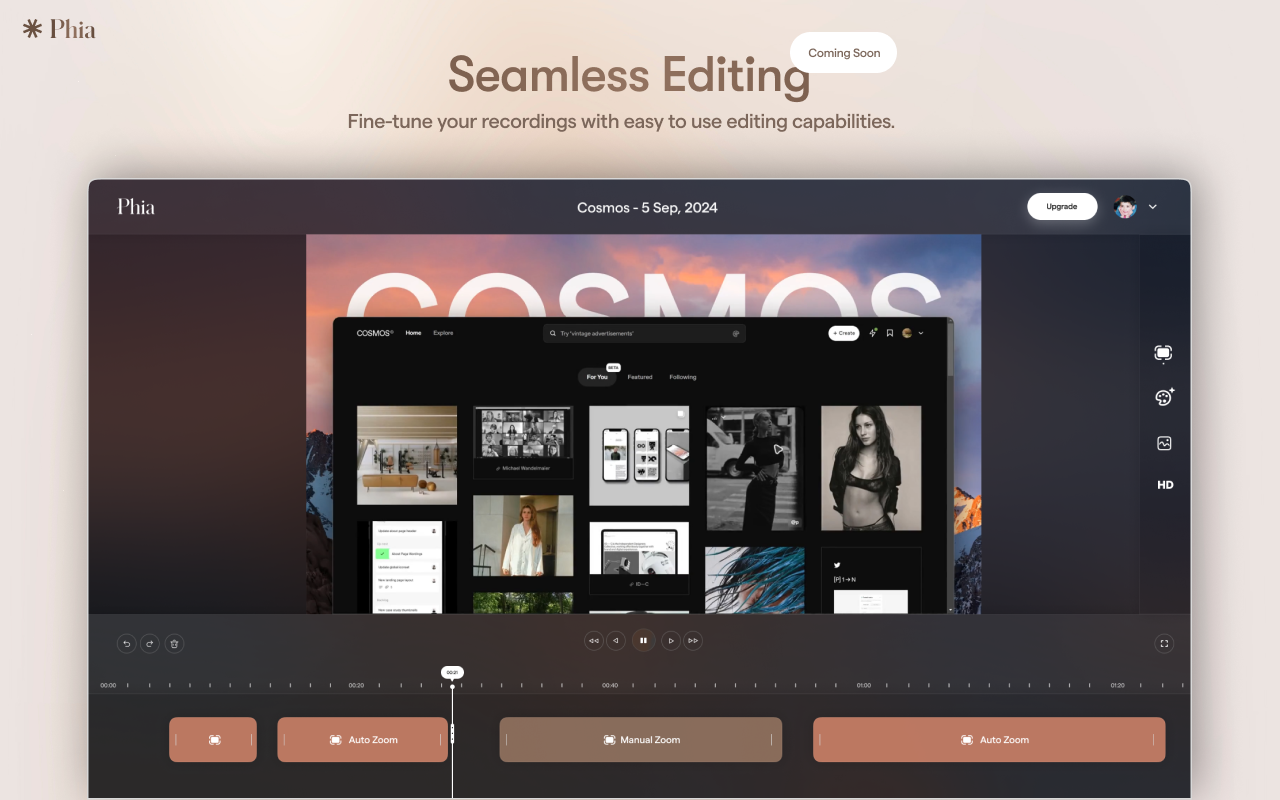
Task: Select the Manual Zoom clip
Action: point(641,740)
